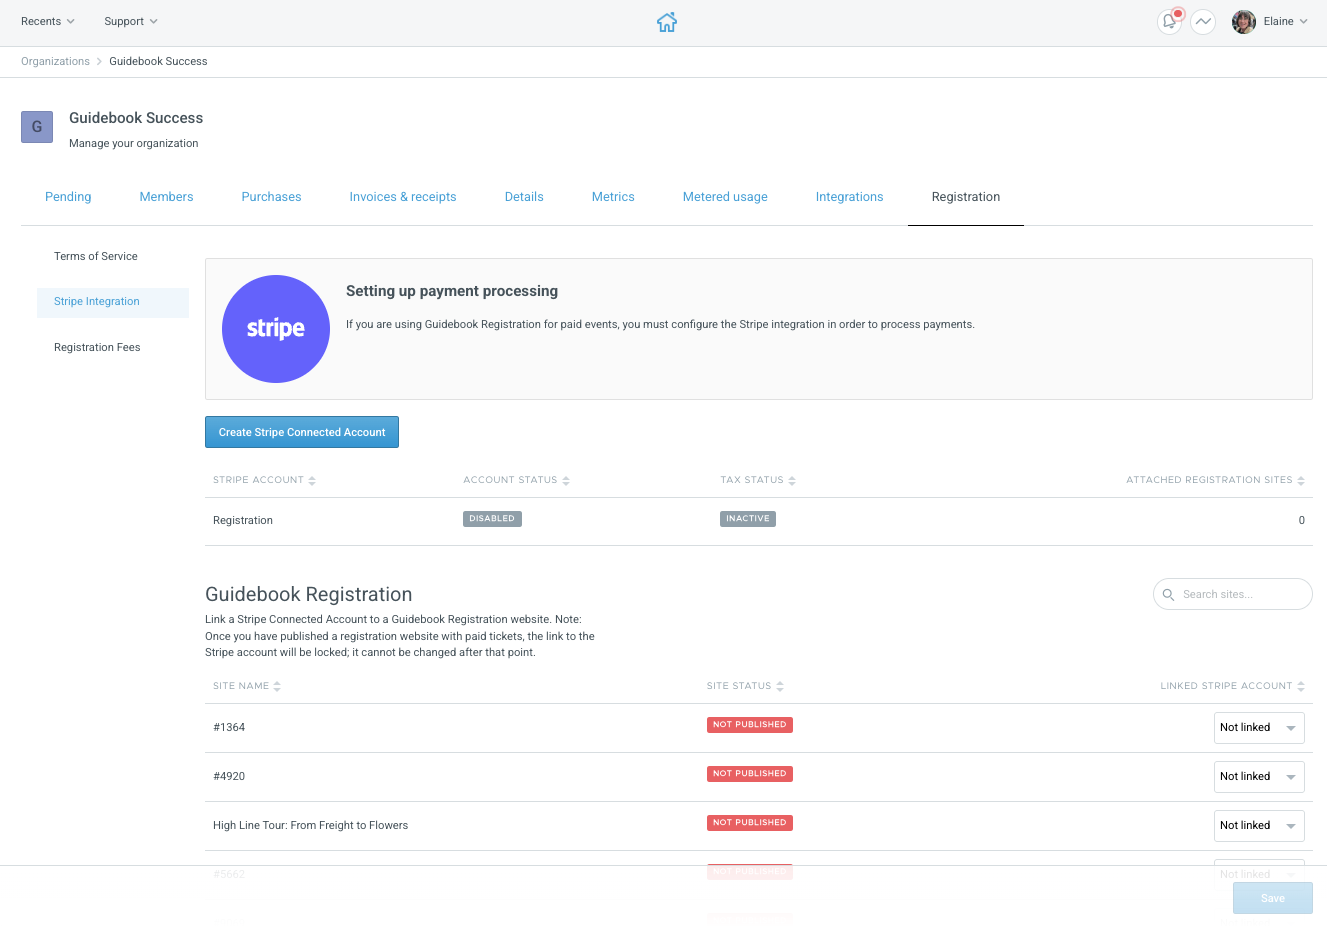Screen dimensions: 1327x926
Task: Sort by Site Status column
Action: (x=745, y=686)
